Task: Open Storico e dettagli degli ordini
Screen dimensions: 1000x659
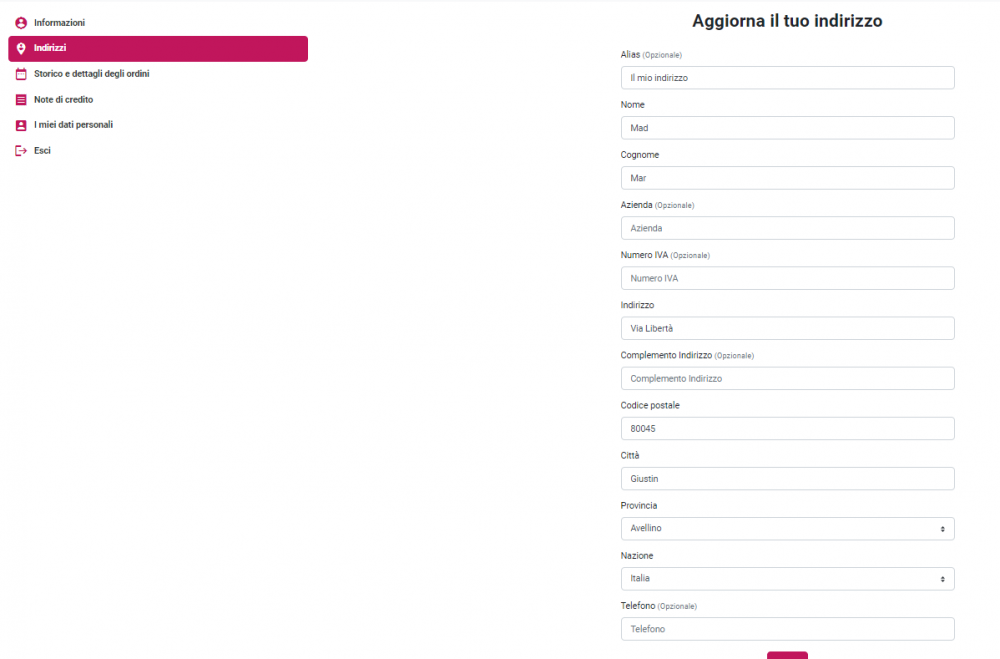Action: click(x=91, y=74)
